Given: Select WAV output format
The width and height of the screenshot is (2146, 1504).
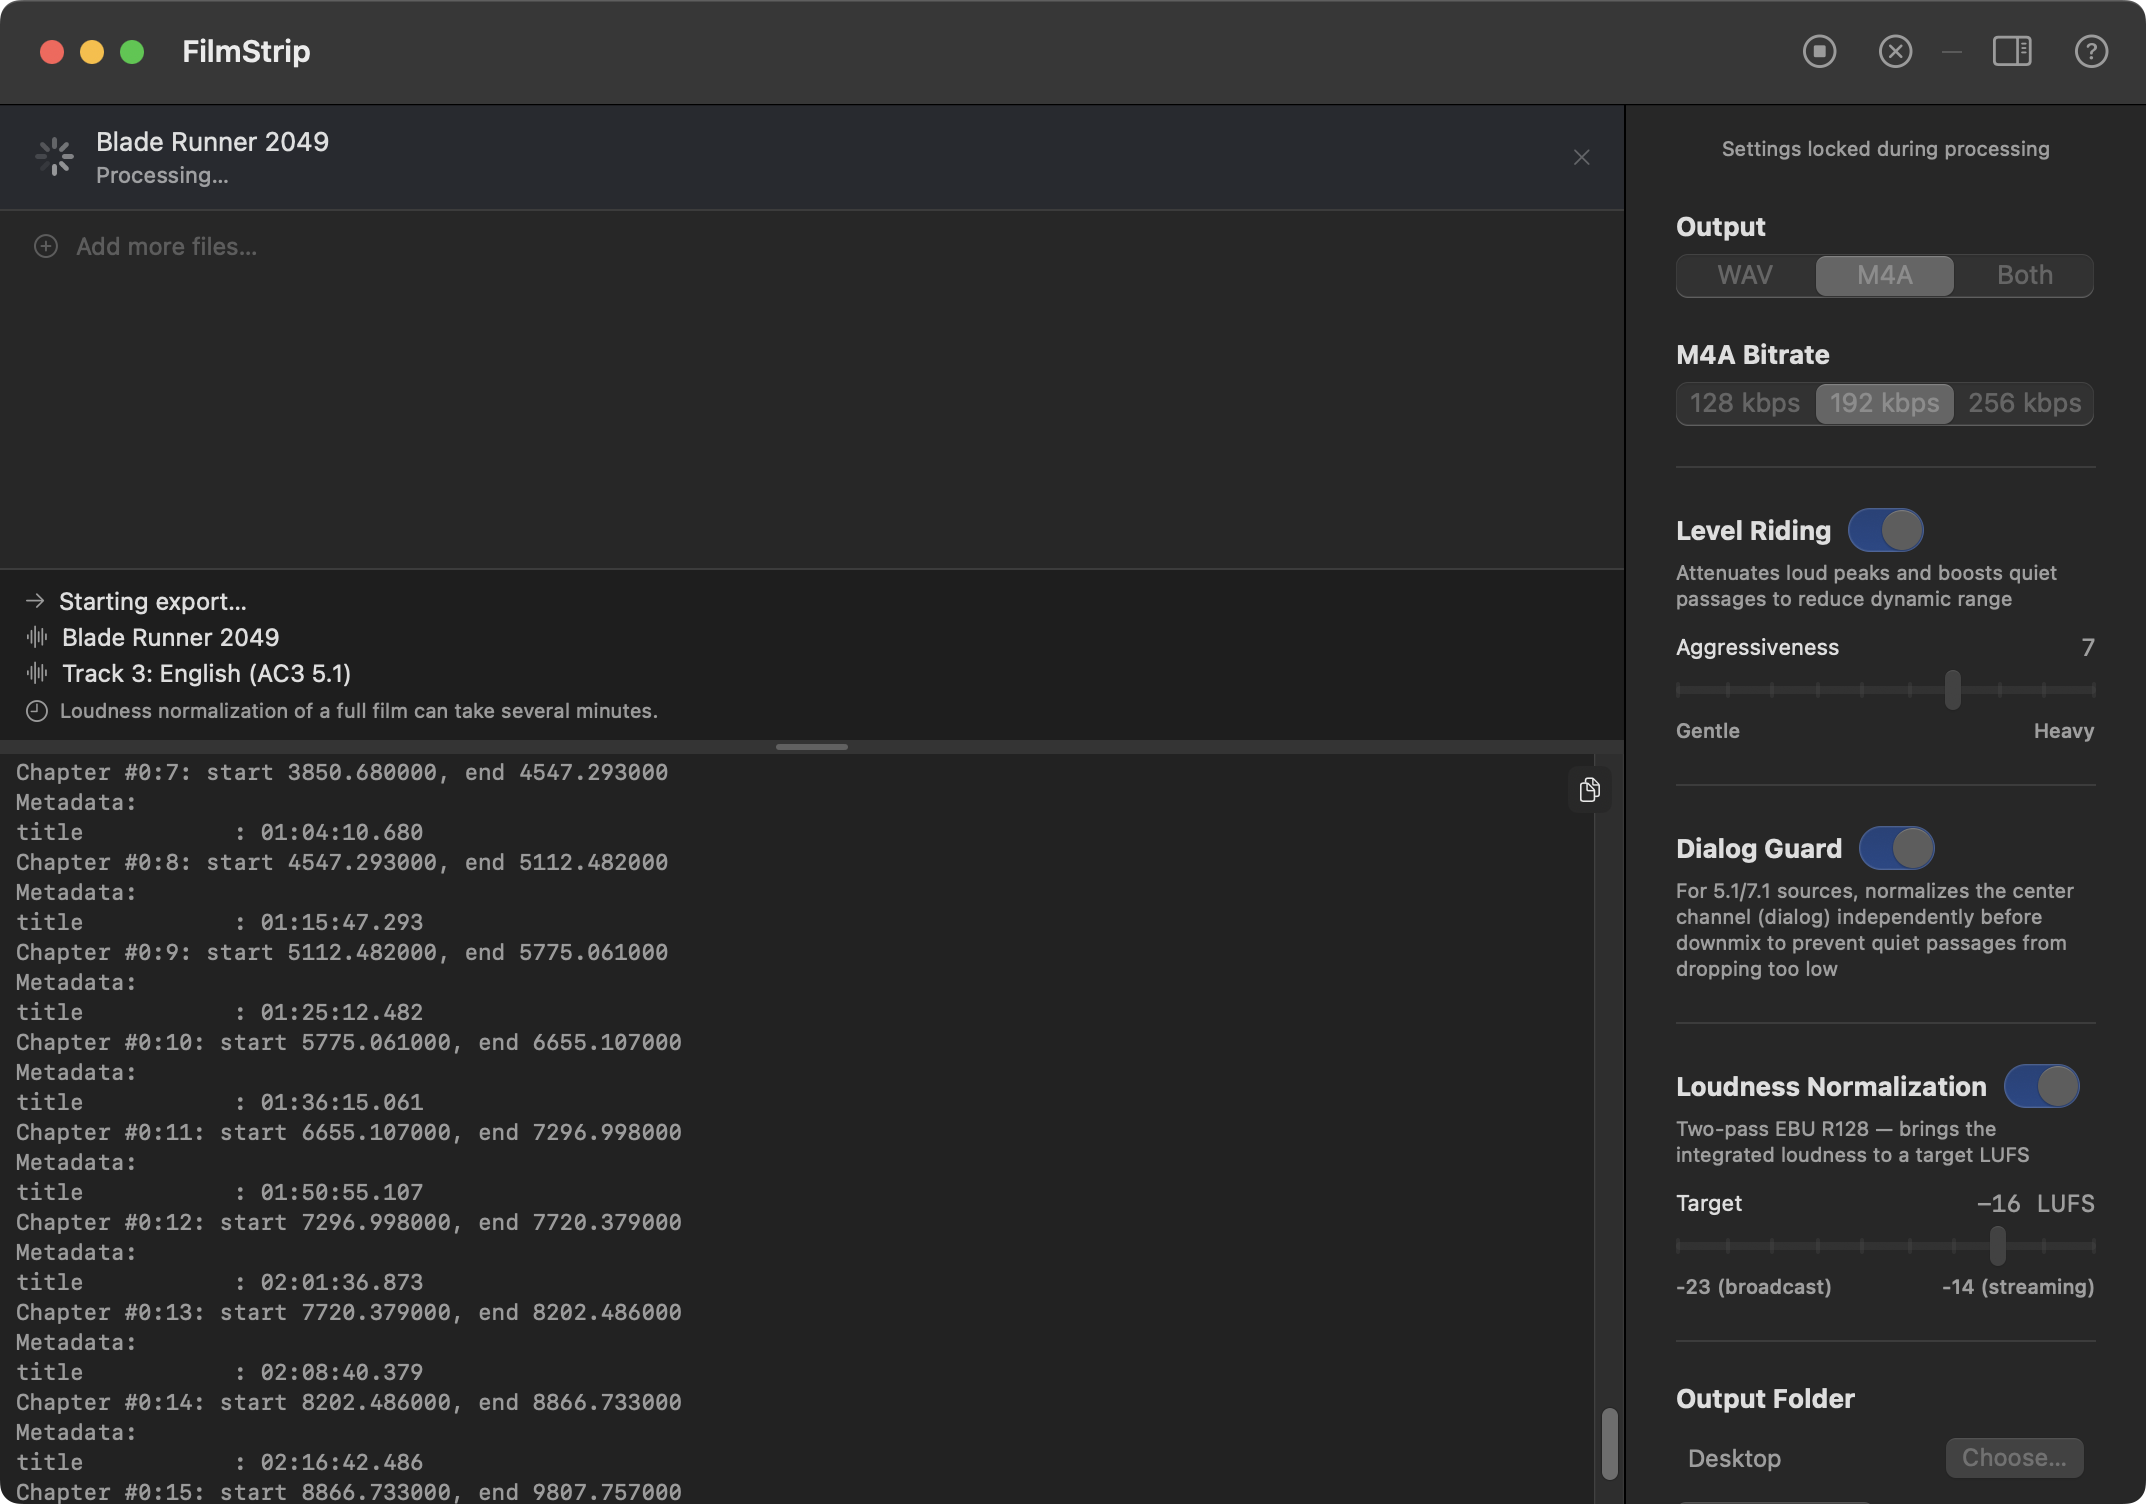Looking at the screenshot, I should (x=1744, y=275).
